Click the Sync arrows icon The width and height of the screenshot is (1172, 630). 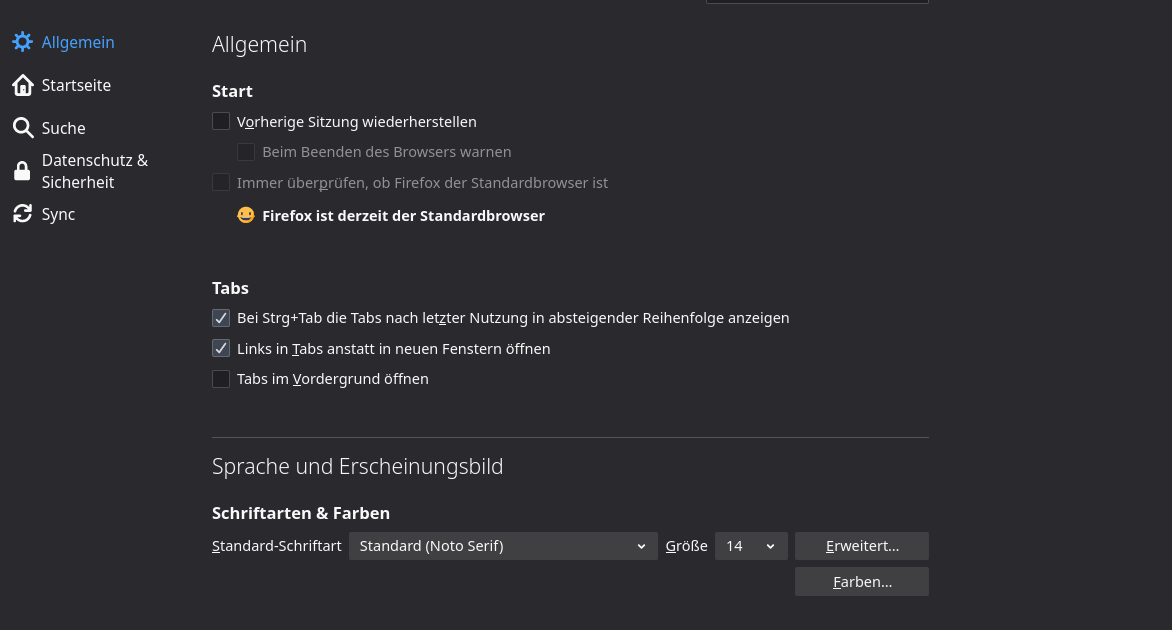(x=22, y=214)
